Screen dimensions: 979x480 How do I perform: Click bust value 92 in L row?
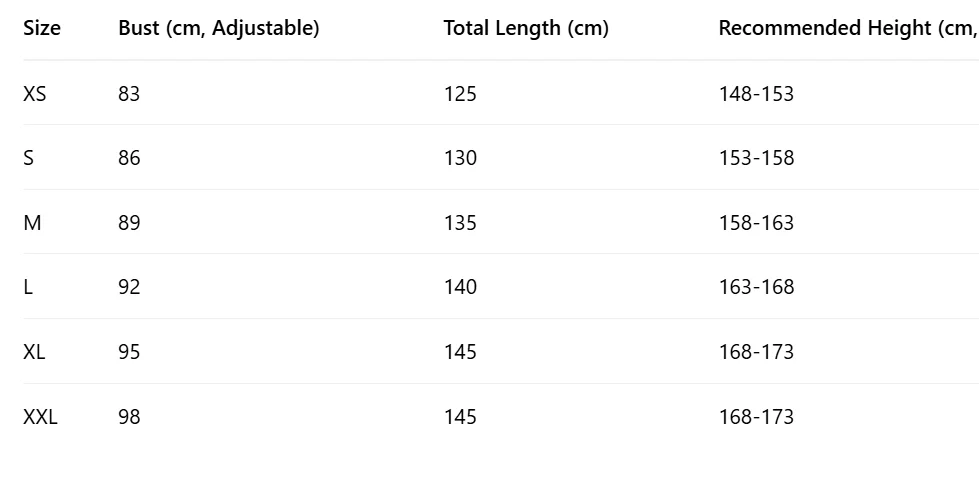tap(129, 287)
